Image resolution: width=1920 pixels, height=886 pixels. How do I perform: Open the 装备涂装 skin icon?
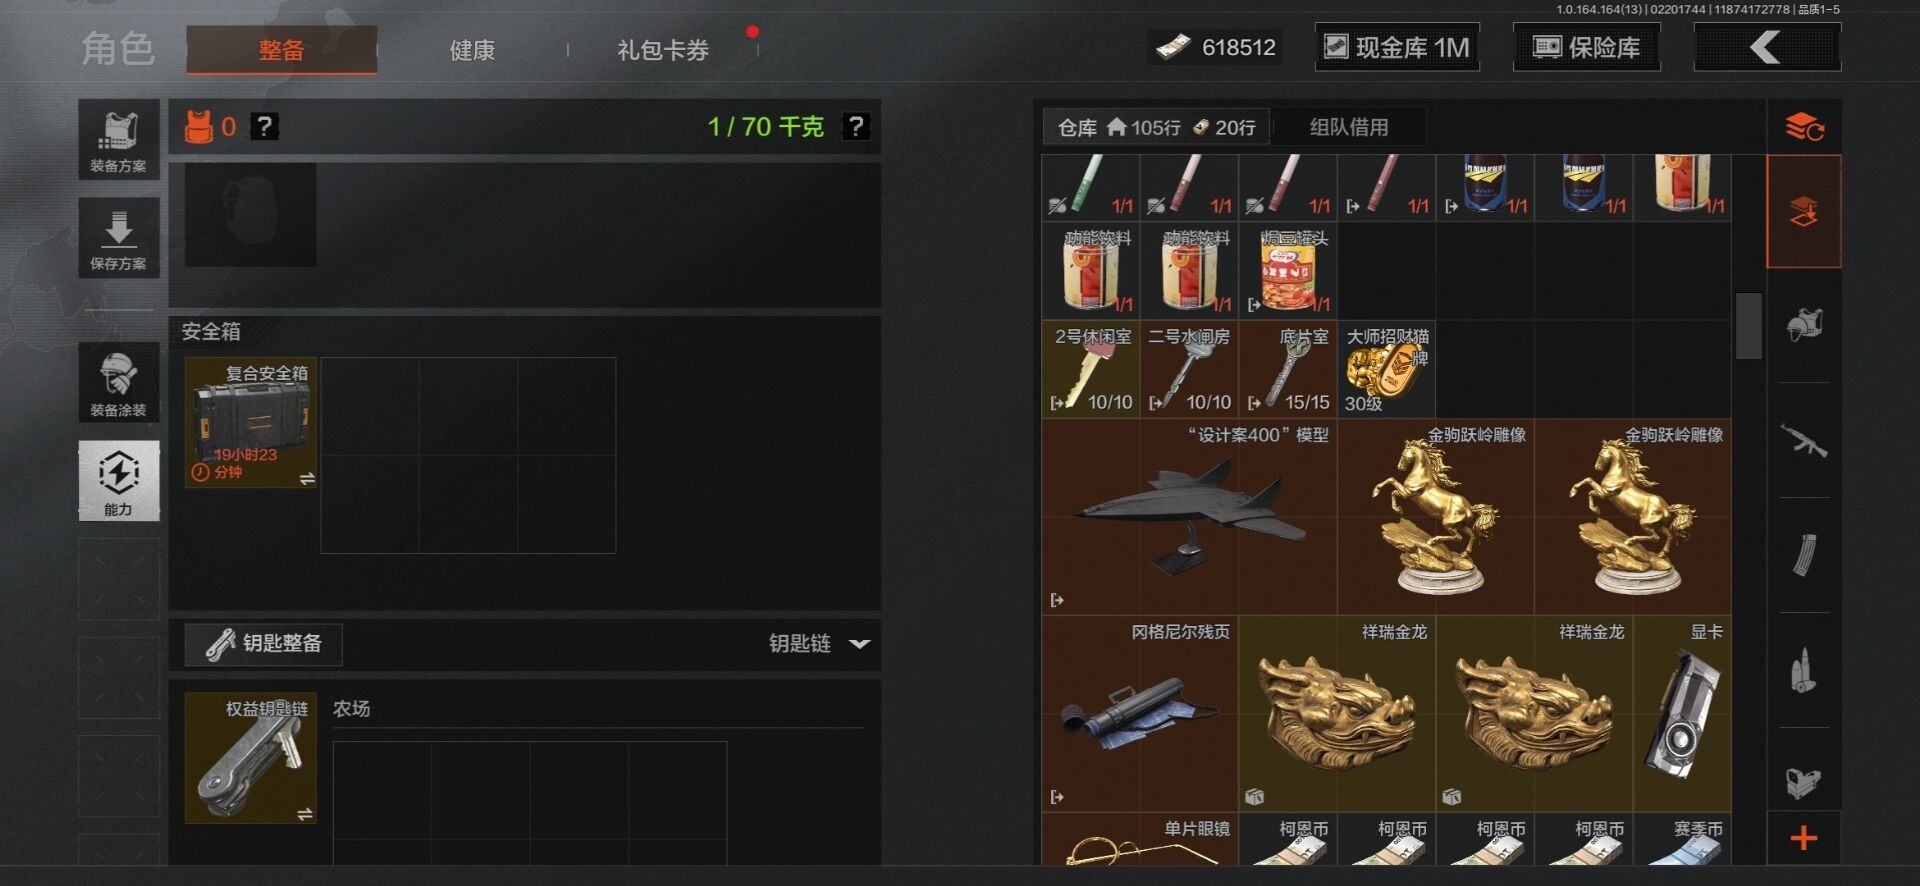119,382
